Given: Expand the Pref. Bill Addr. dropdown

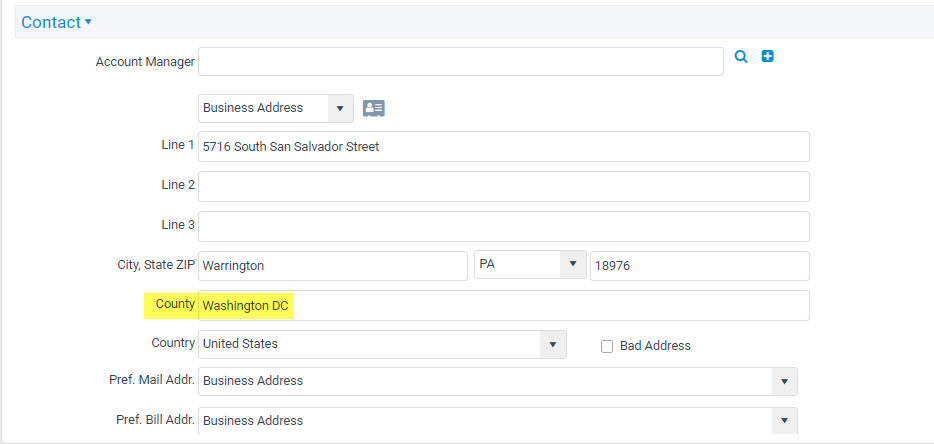Looking at the screenshot, I should click(498, 421).
